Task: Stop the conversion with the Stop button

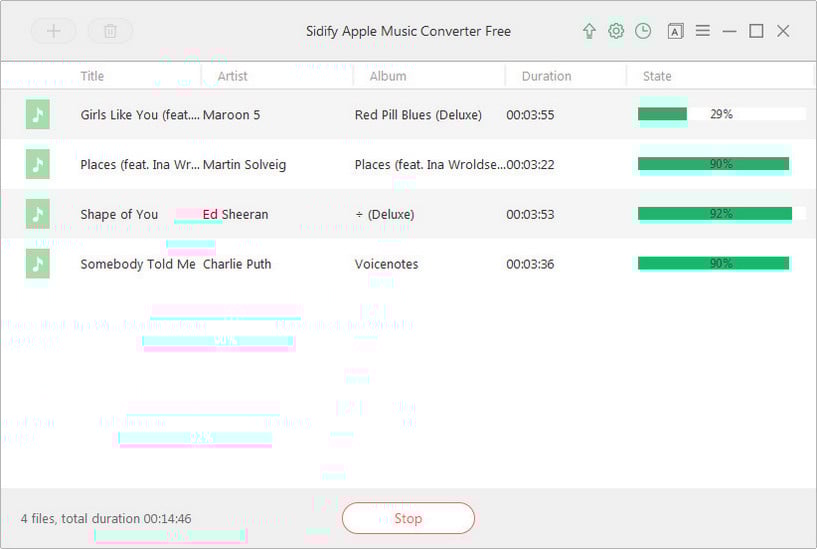Action: pos(408,518)
